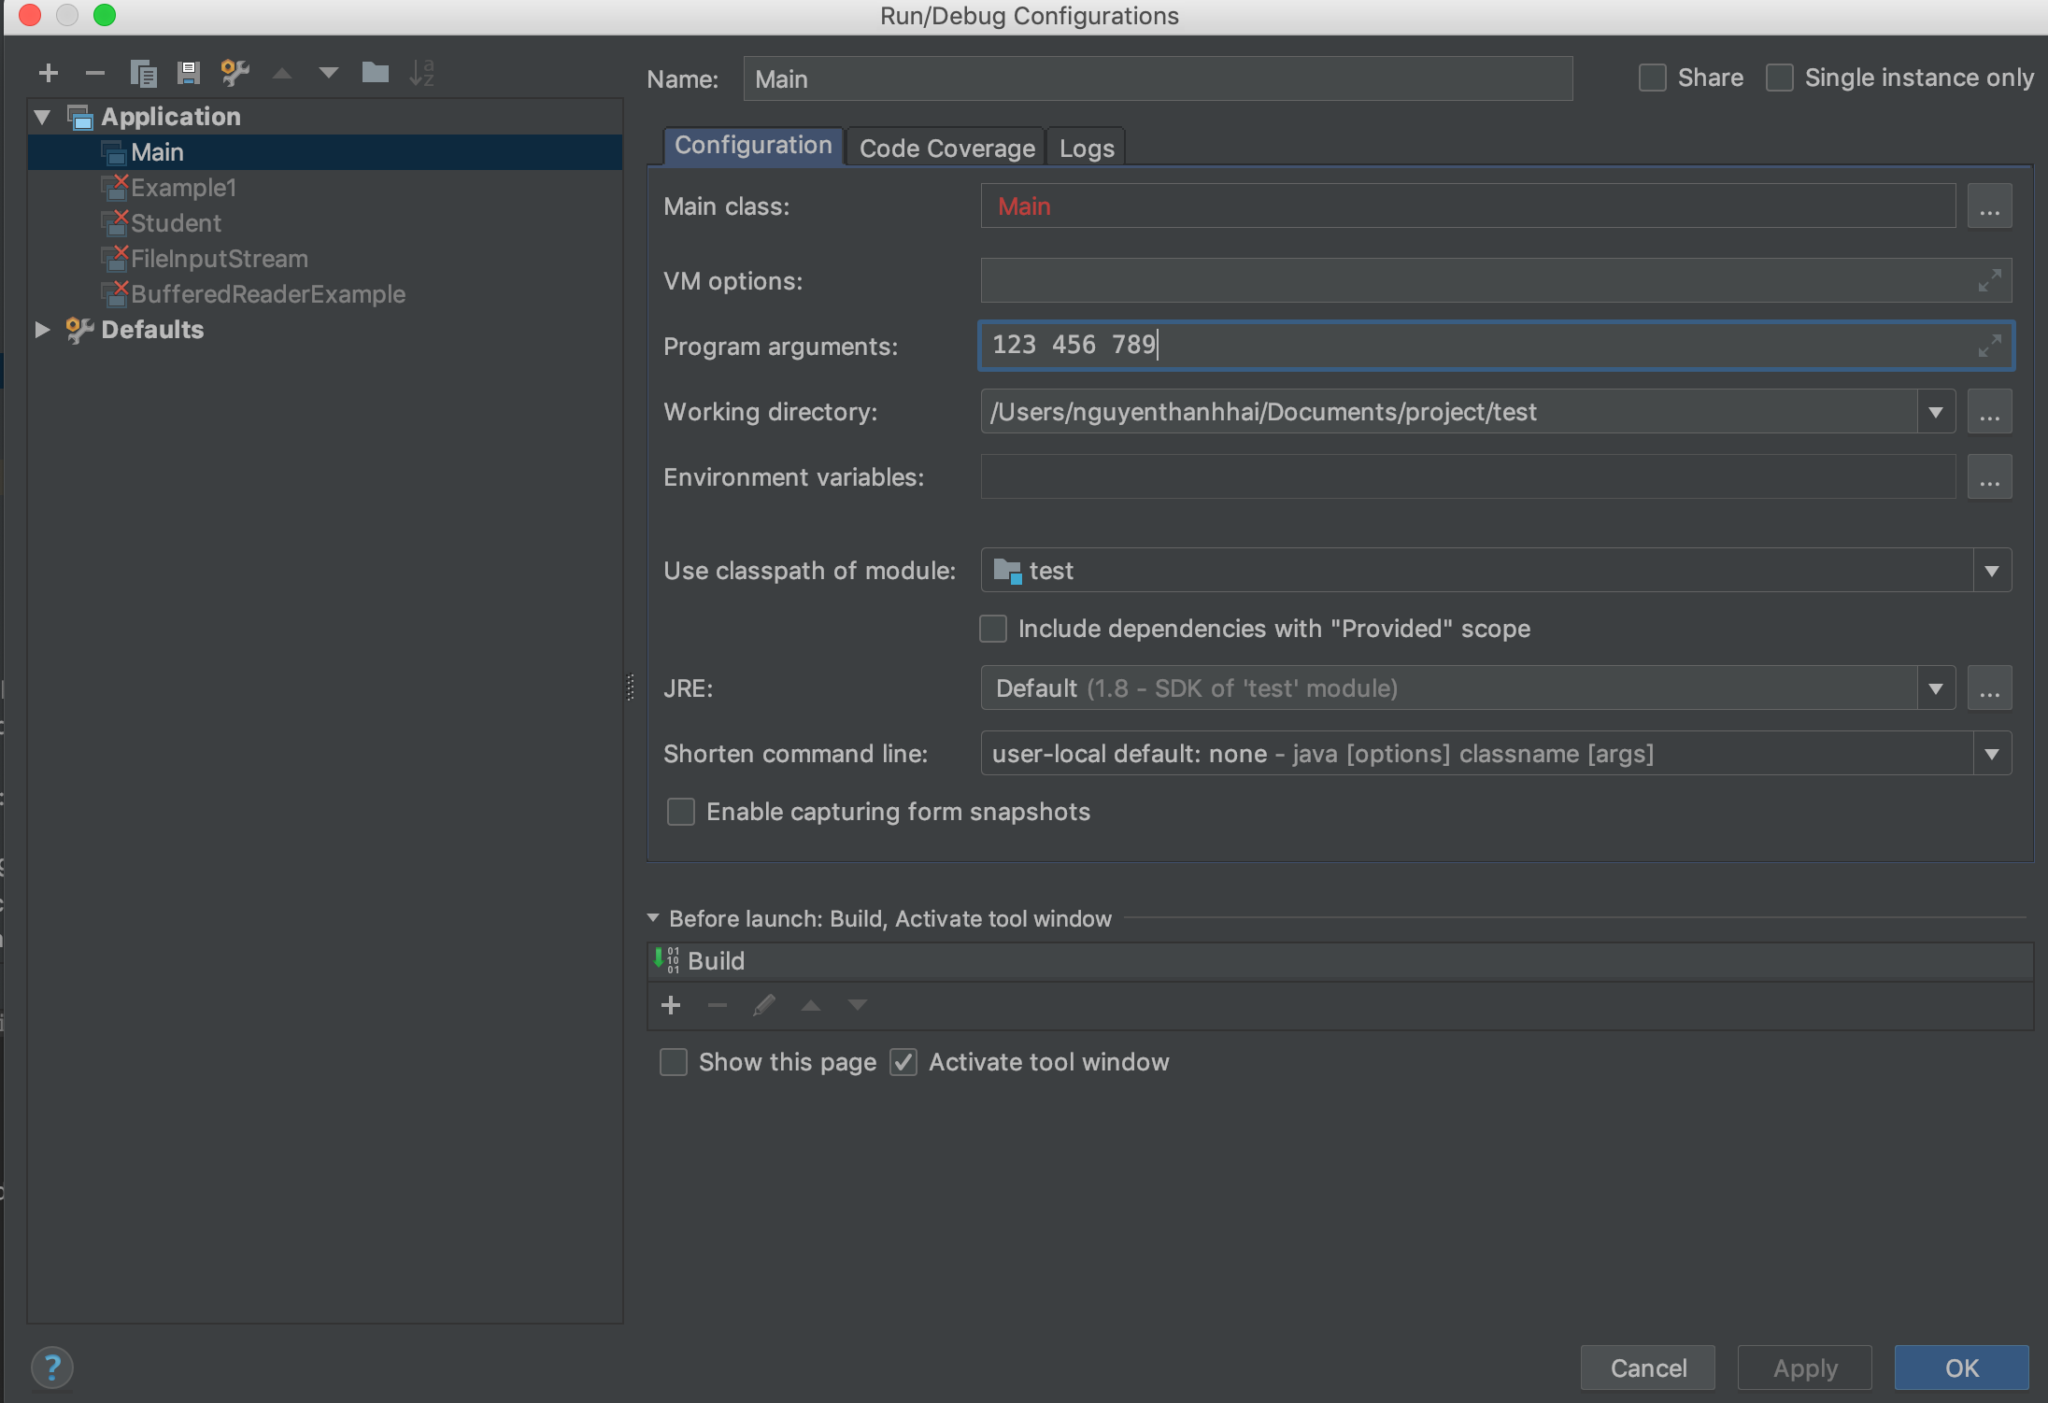Click the save configuration floppy icon
This screenshot has height=1403, width=2048.
(x=188, y=73)
